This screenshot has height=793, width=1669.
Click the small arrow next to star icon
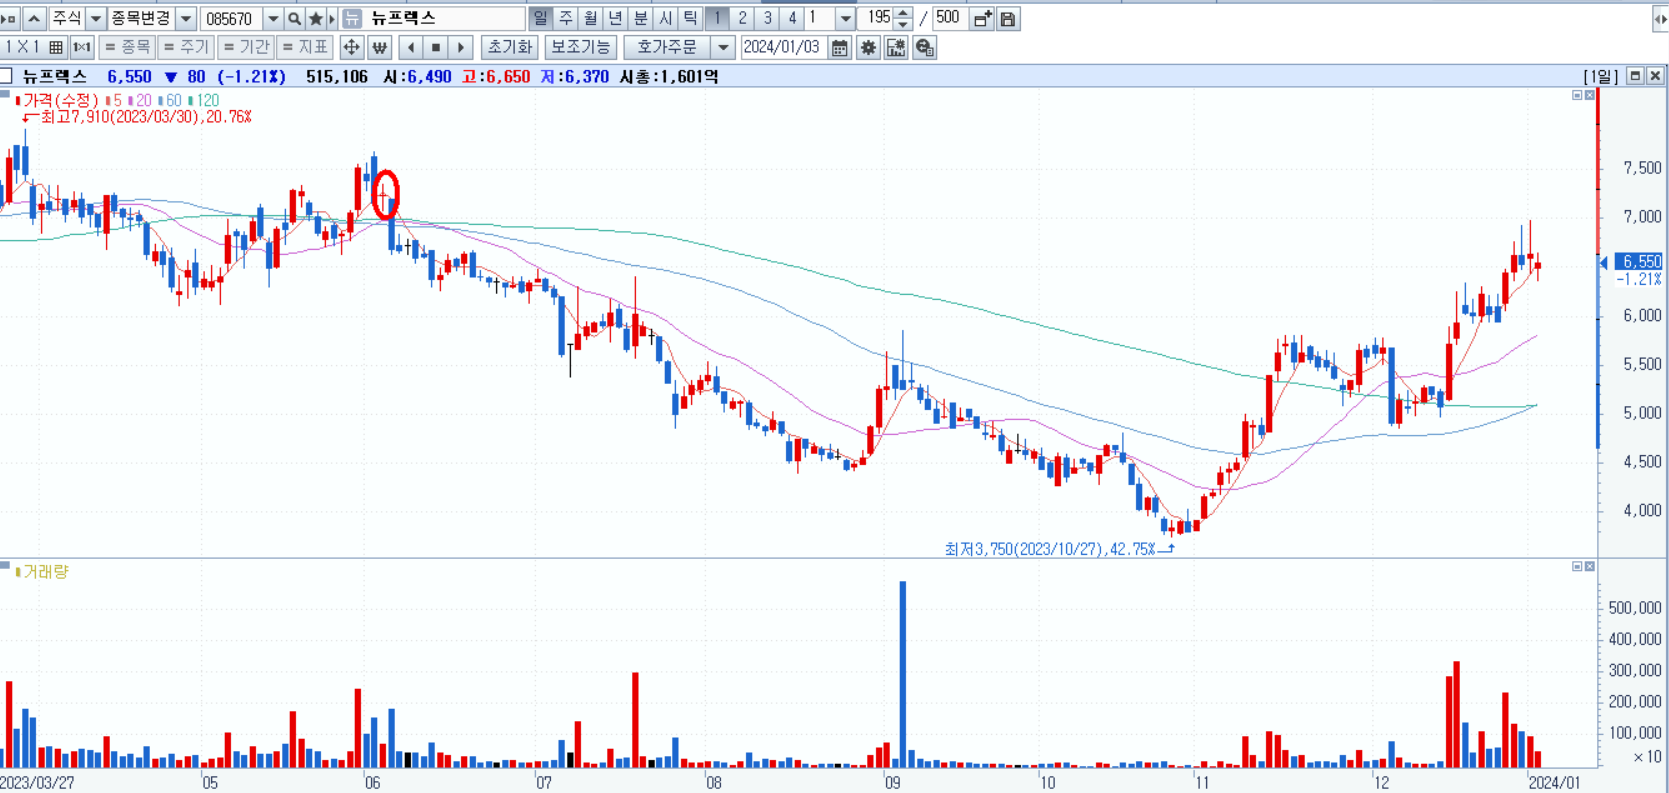pos(332,18)
